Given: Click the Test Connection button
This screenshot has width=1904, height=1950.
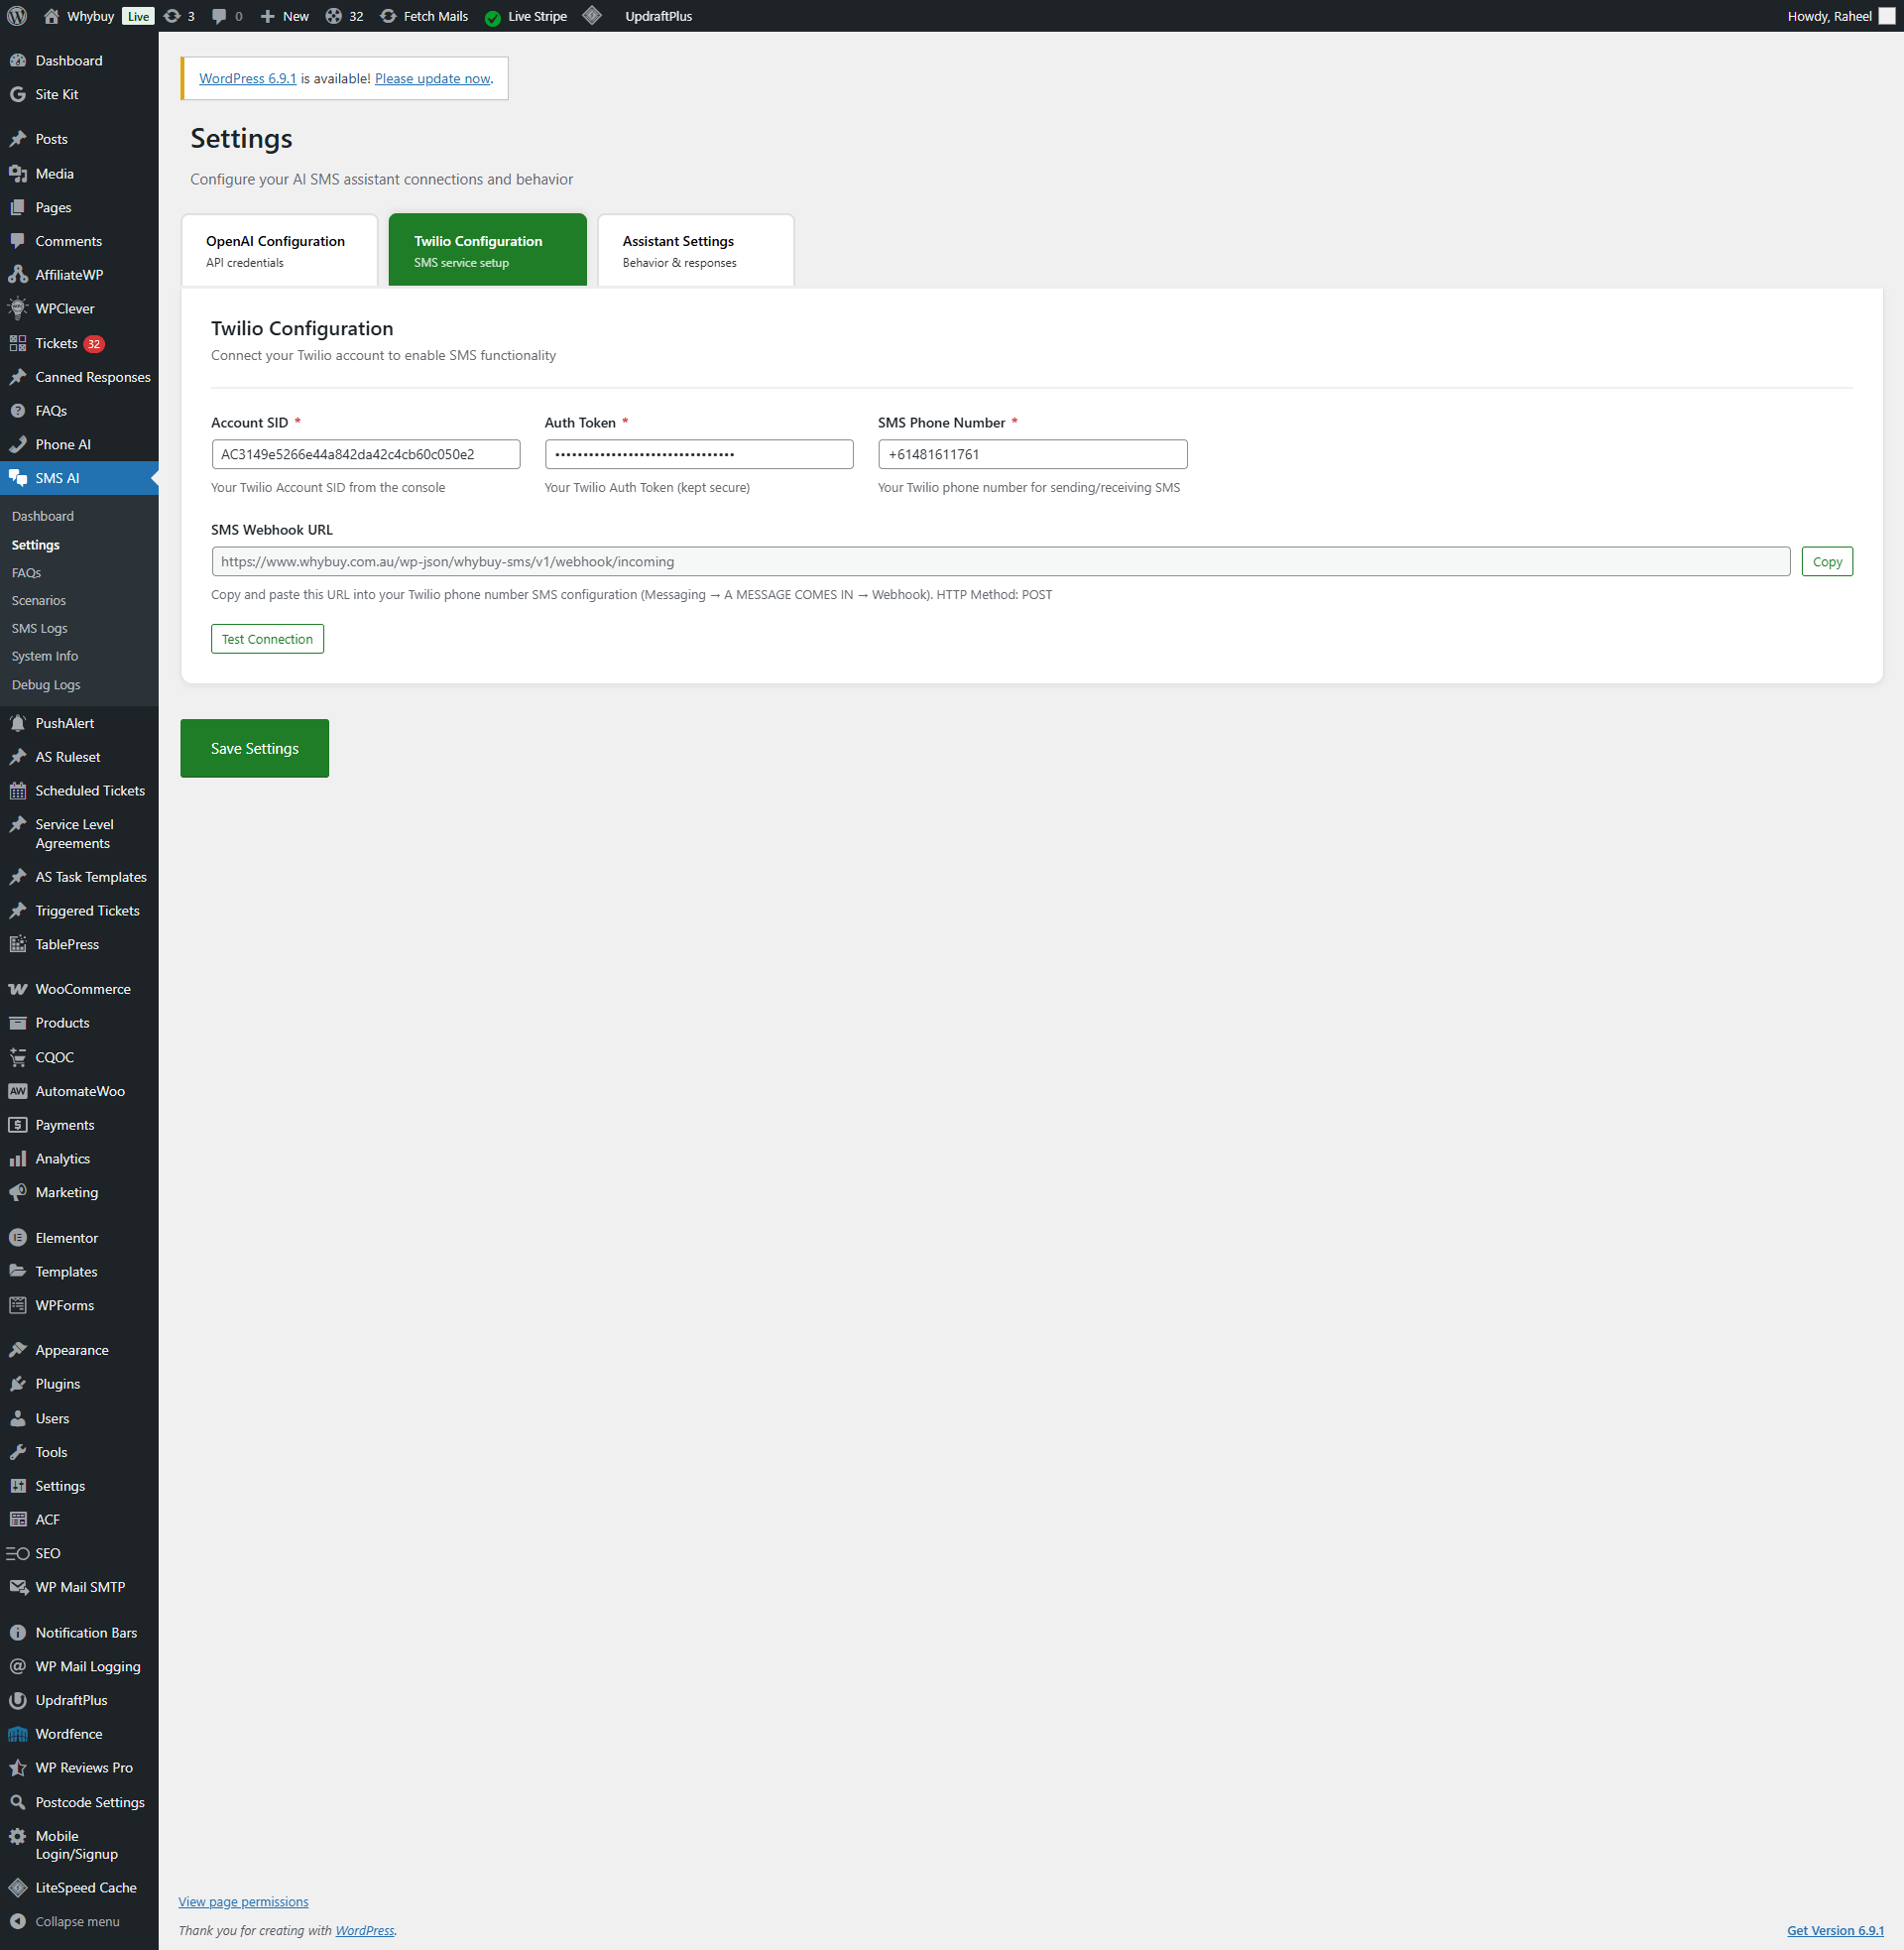Looking at the screenshot, I should (x=267, y=639).
